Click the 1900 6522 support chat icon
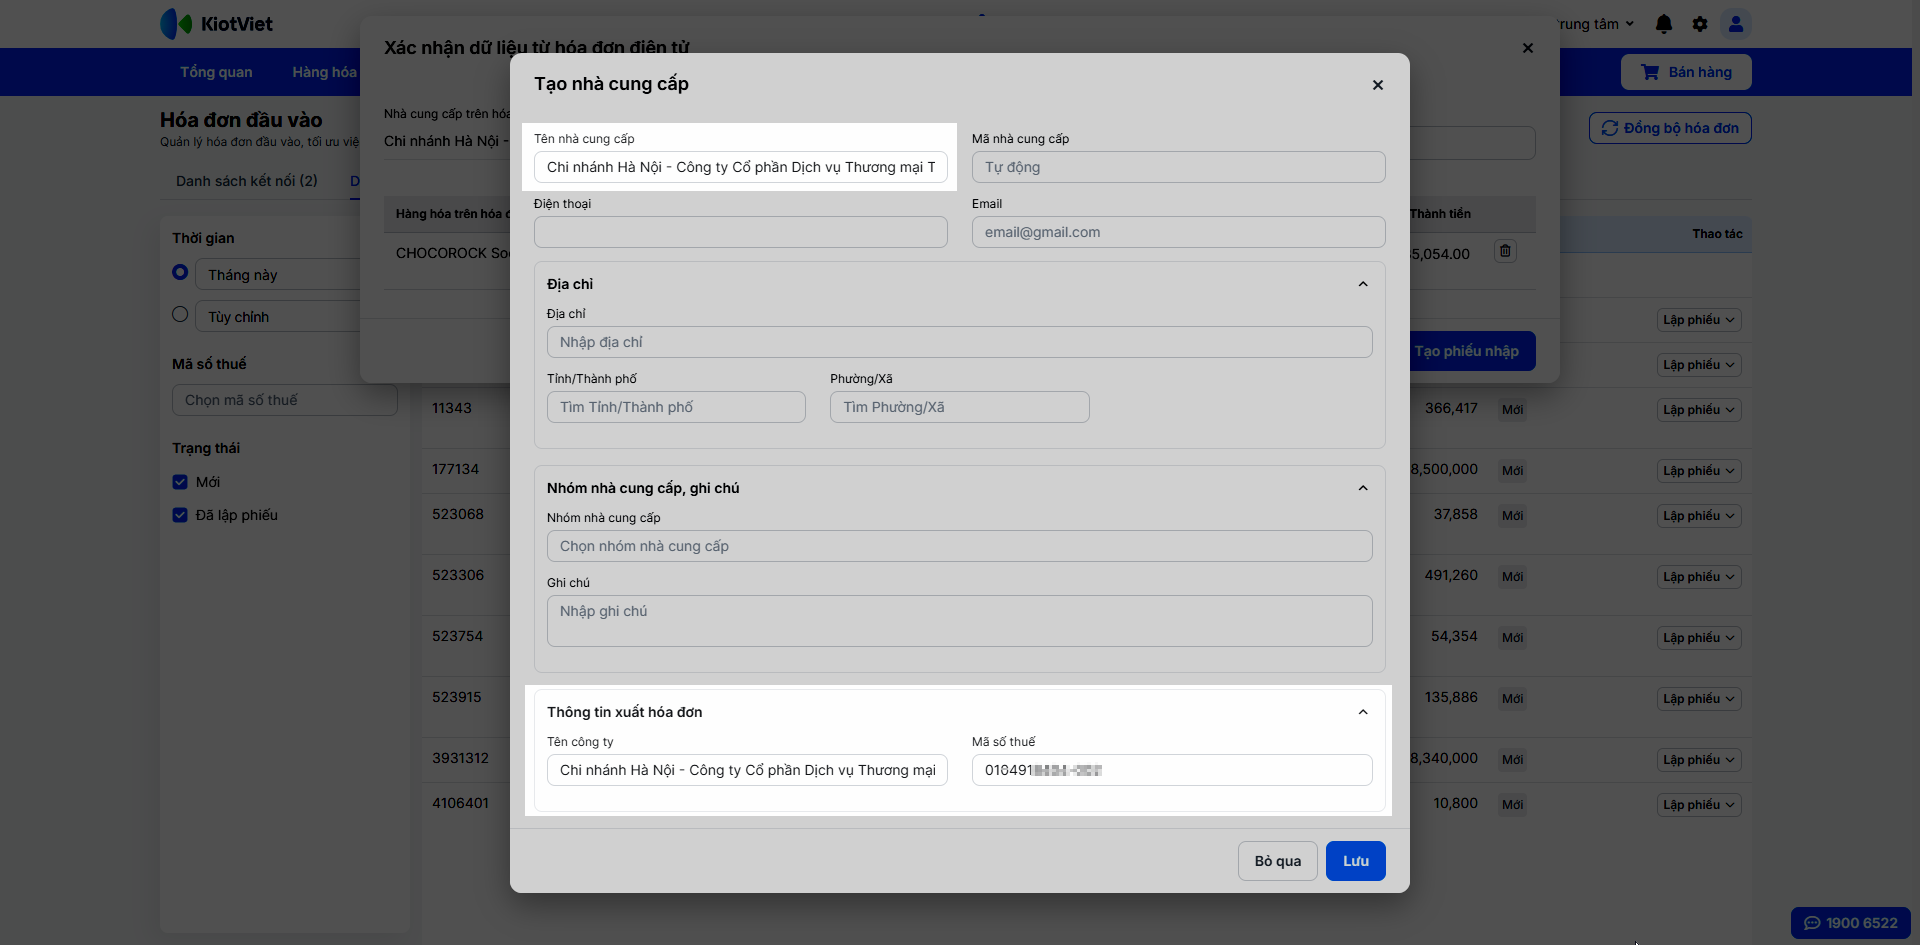The image size is (1920, 945). [x=1850, y=923]
